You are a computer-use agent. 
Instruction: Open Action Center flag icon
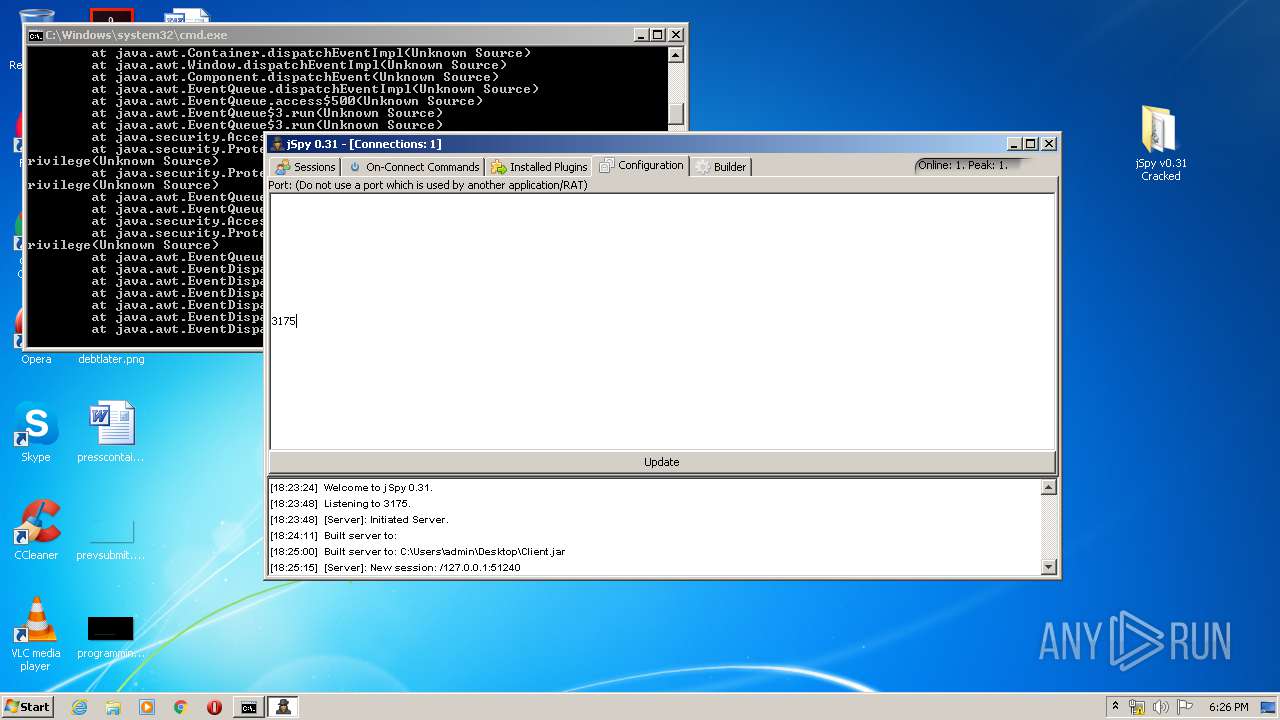click(x=1185, y=707)
